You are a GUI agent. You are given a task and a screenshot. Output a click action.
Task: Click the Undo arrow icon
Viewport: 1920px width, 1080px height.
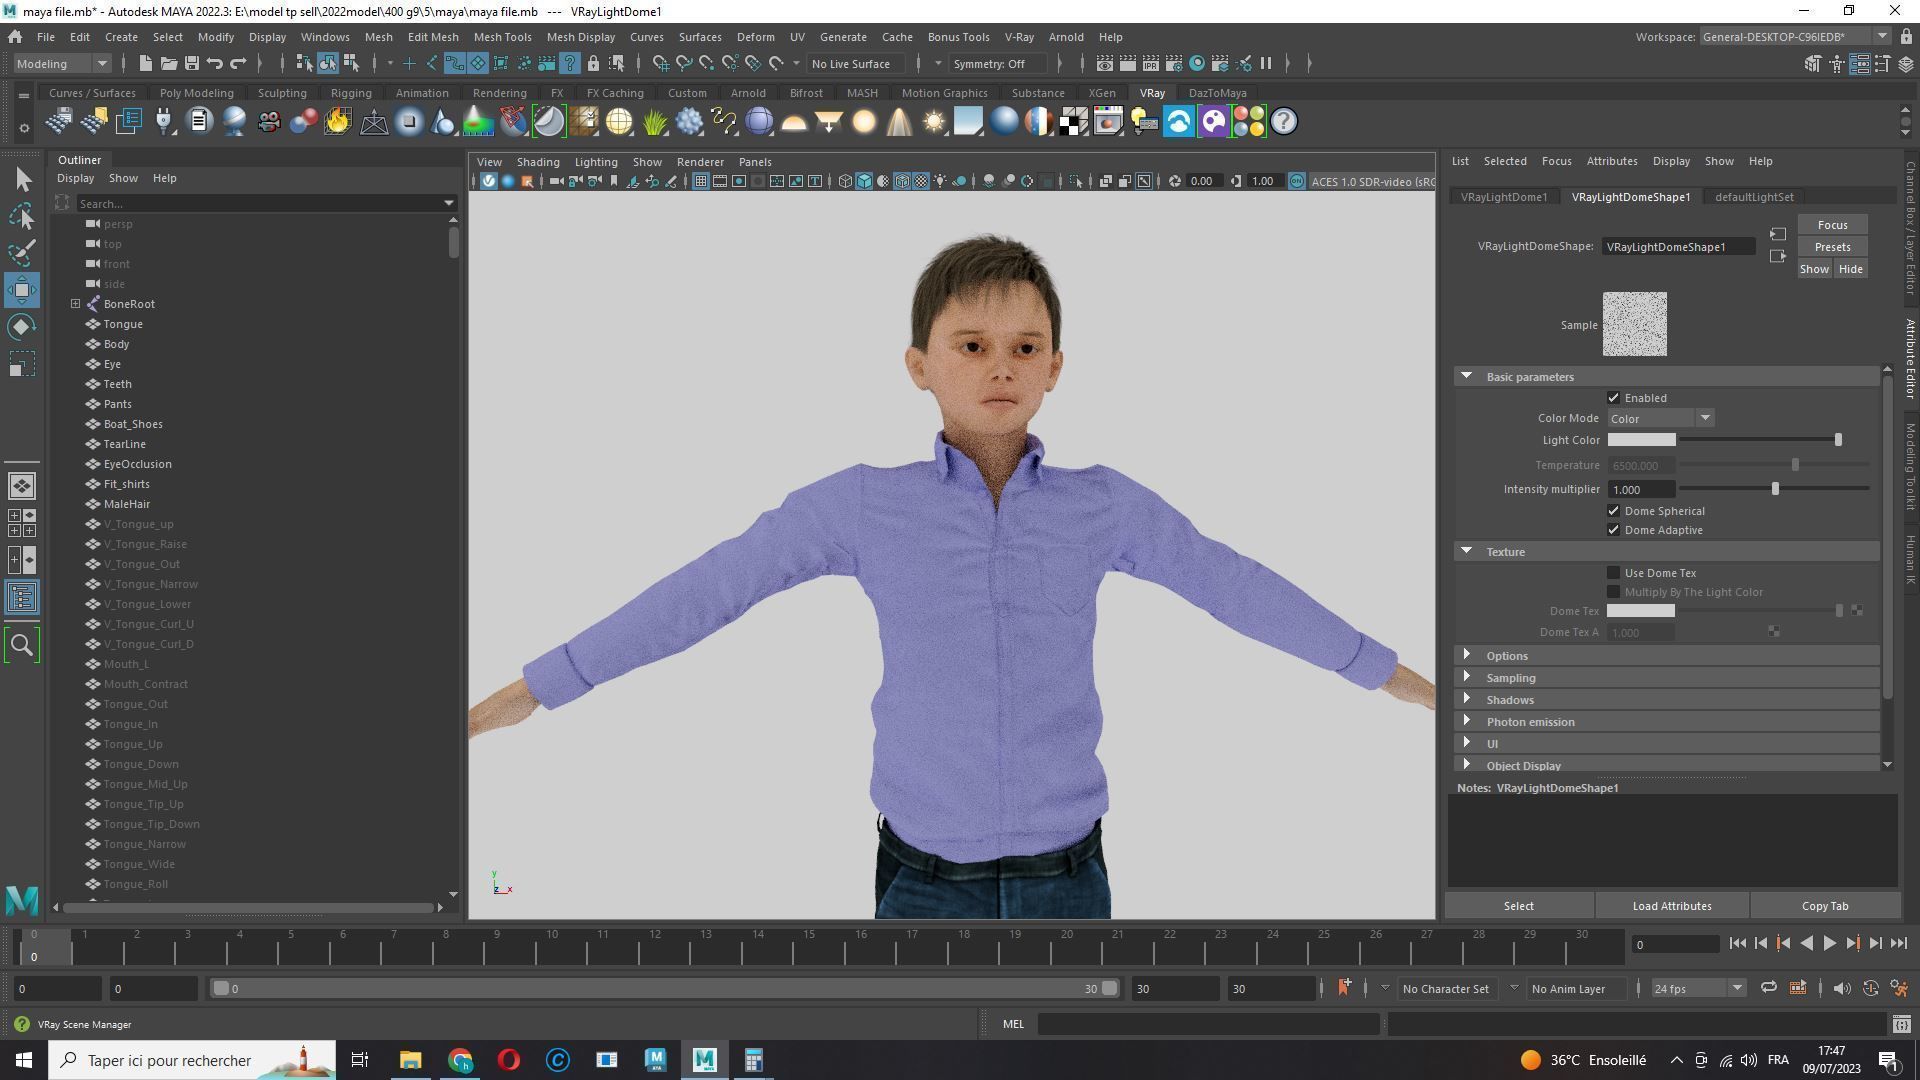coord(215,63)
